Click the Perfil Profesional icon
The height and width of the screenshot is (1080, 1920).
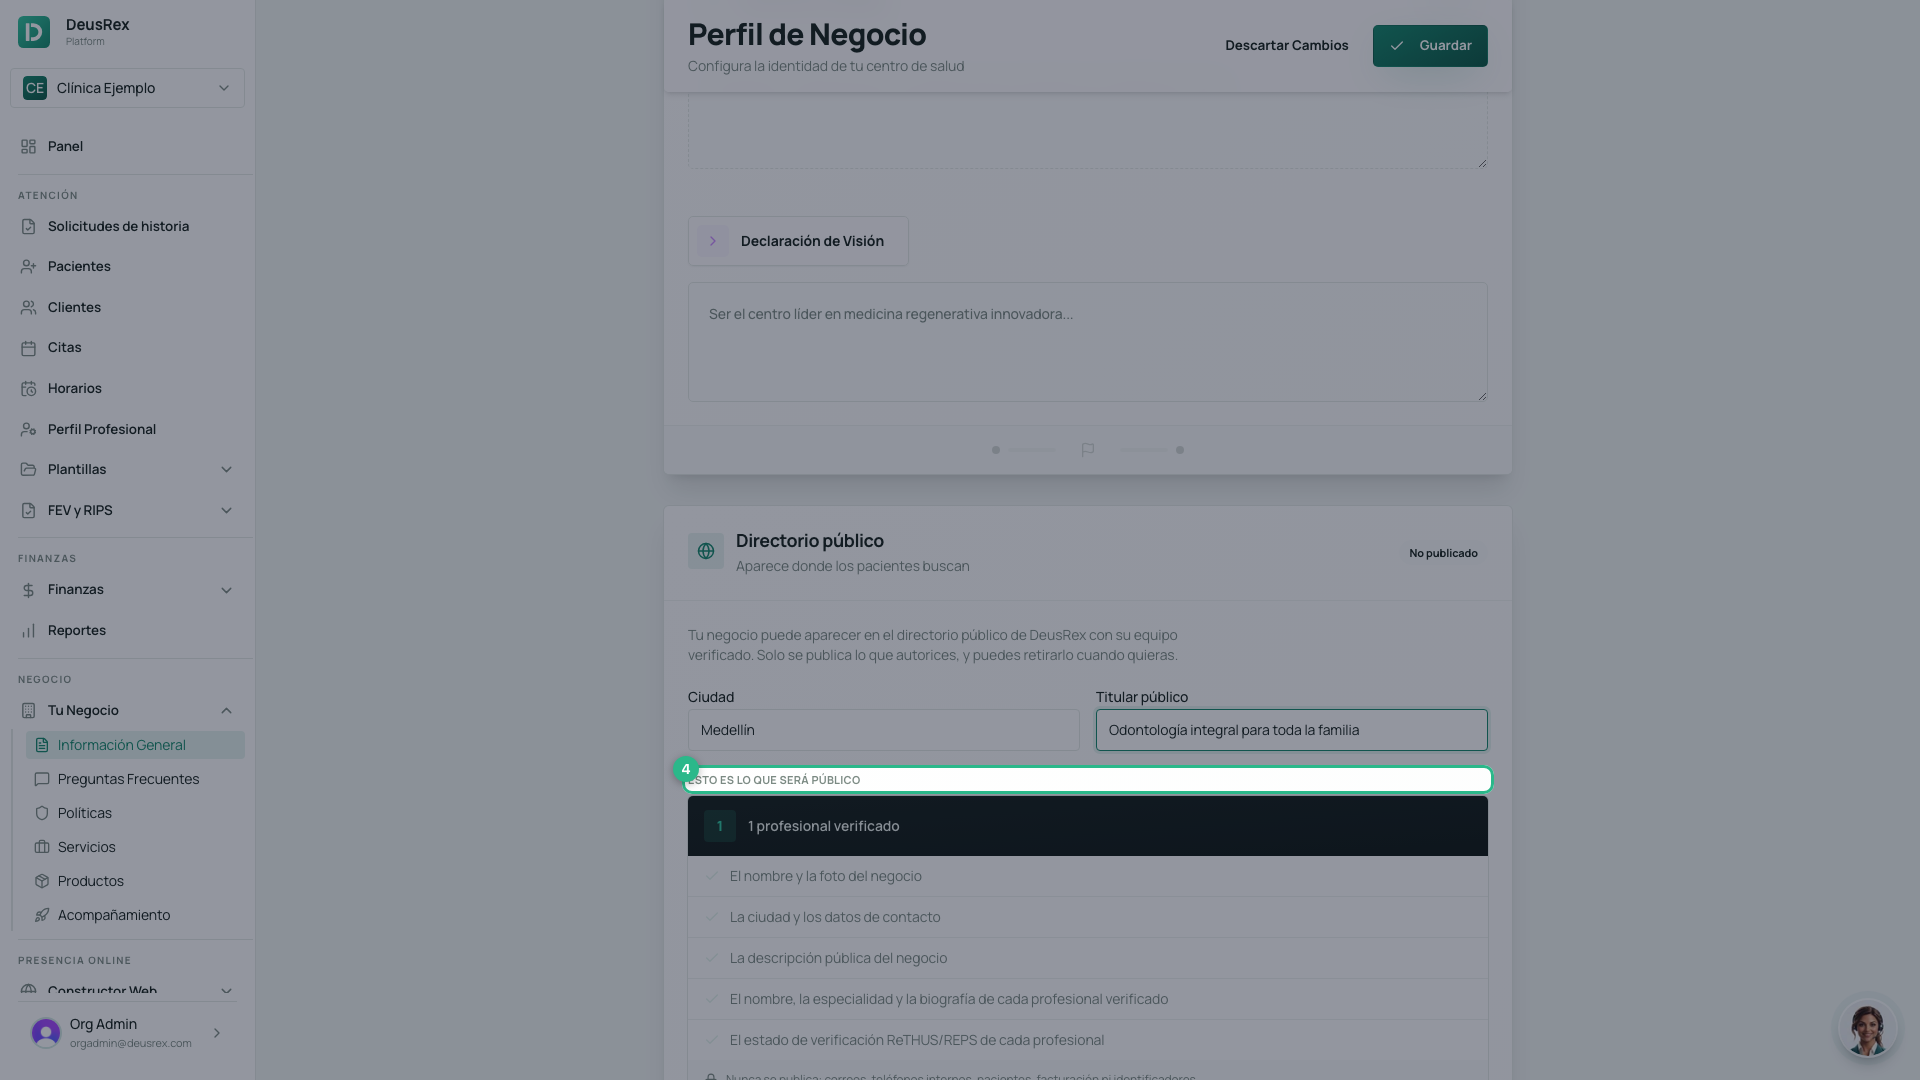click(28, 430)
